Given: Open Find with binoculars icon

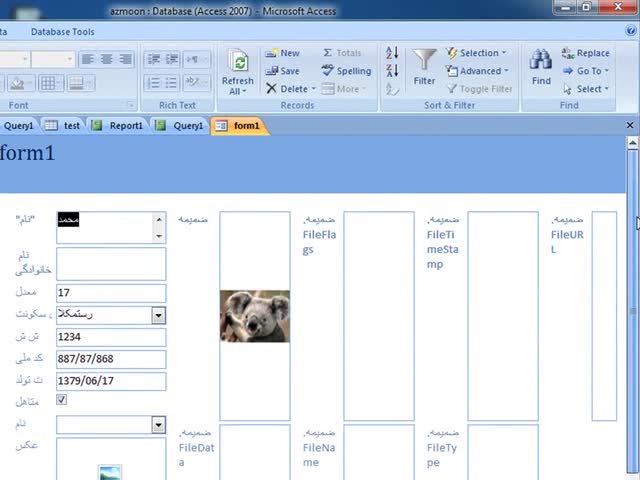Looking at the screenshot, I should point(541,60).
